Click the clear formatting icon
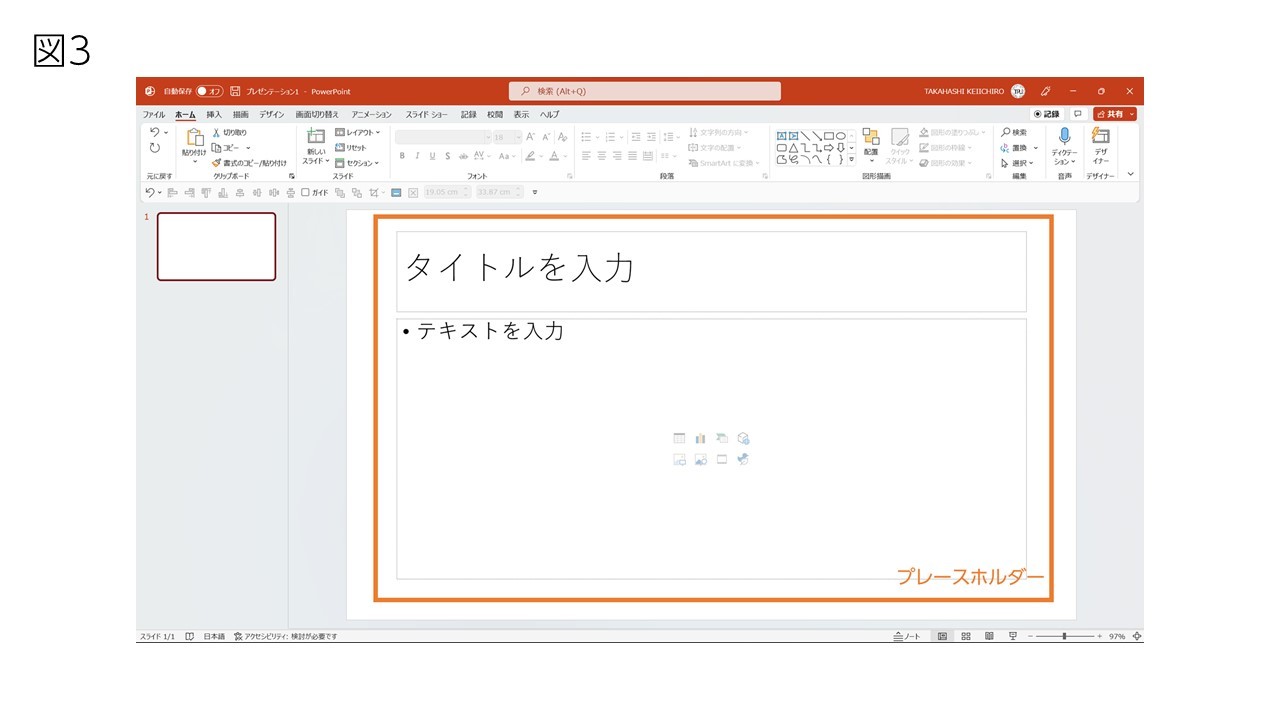Image resolution: width=1280 pixels, height=720 pixels. coord(562,137)
